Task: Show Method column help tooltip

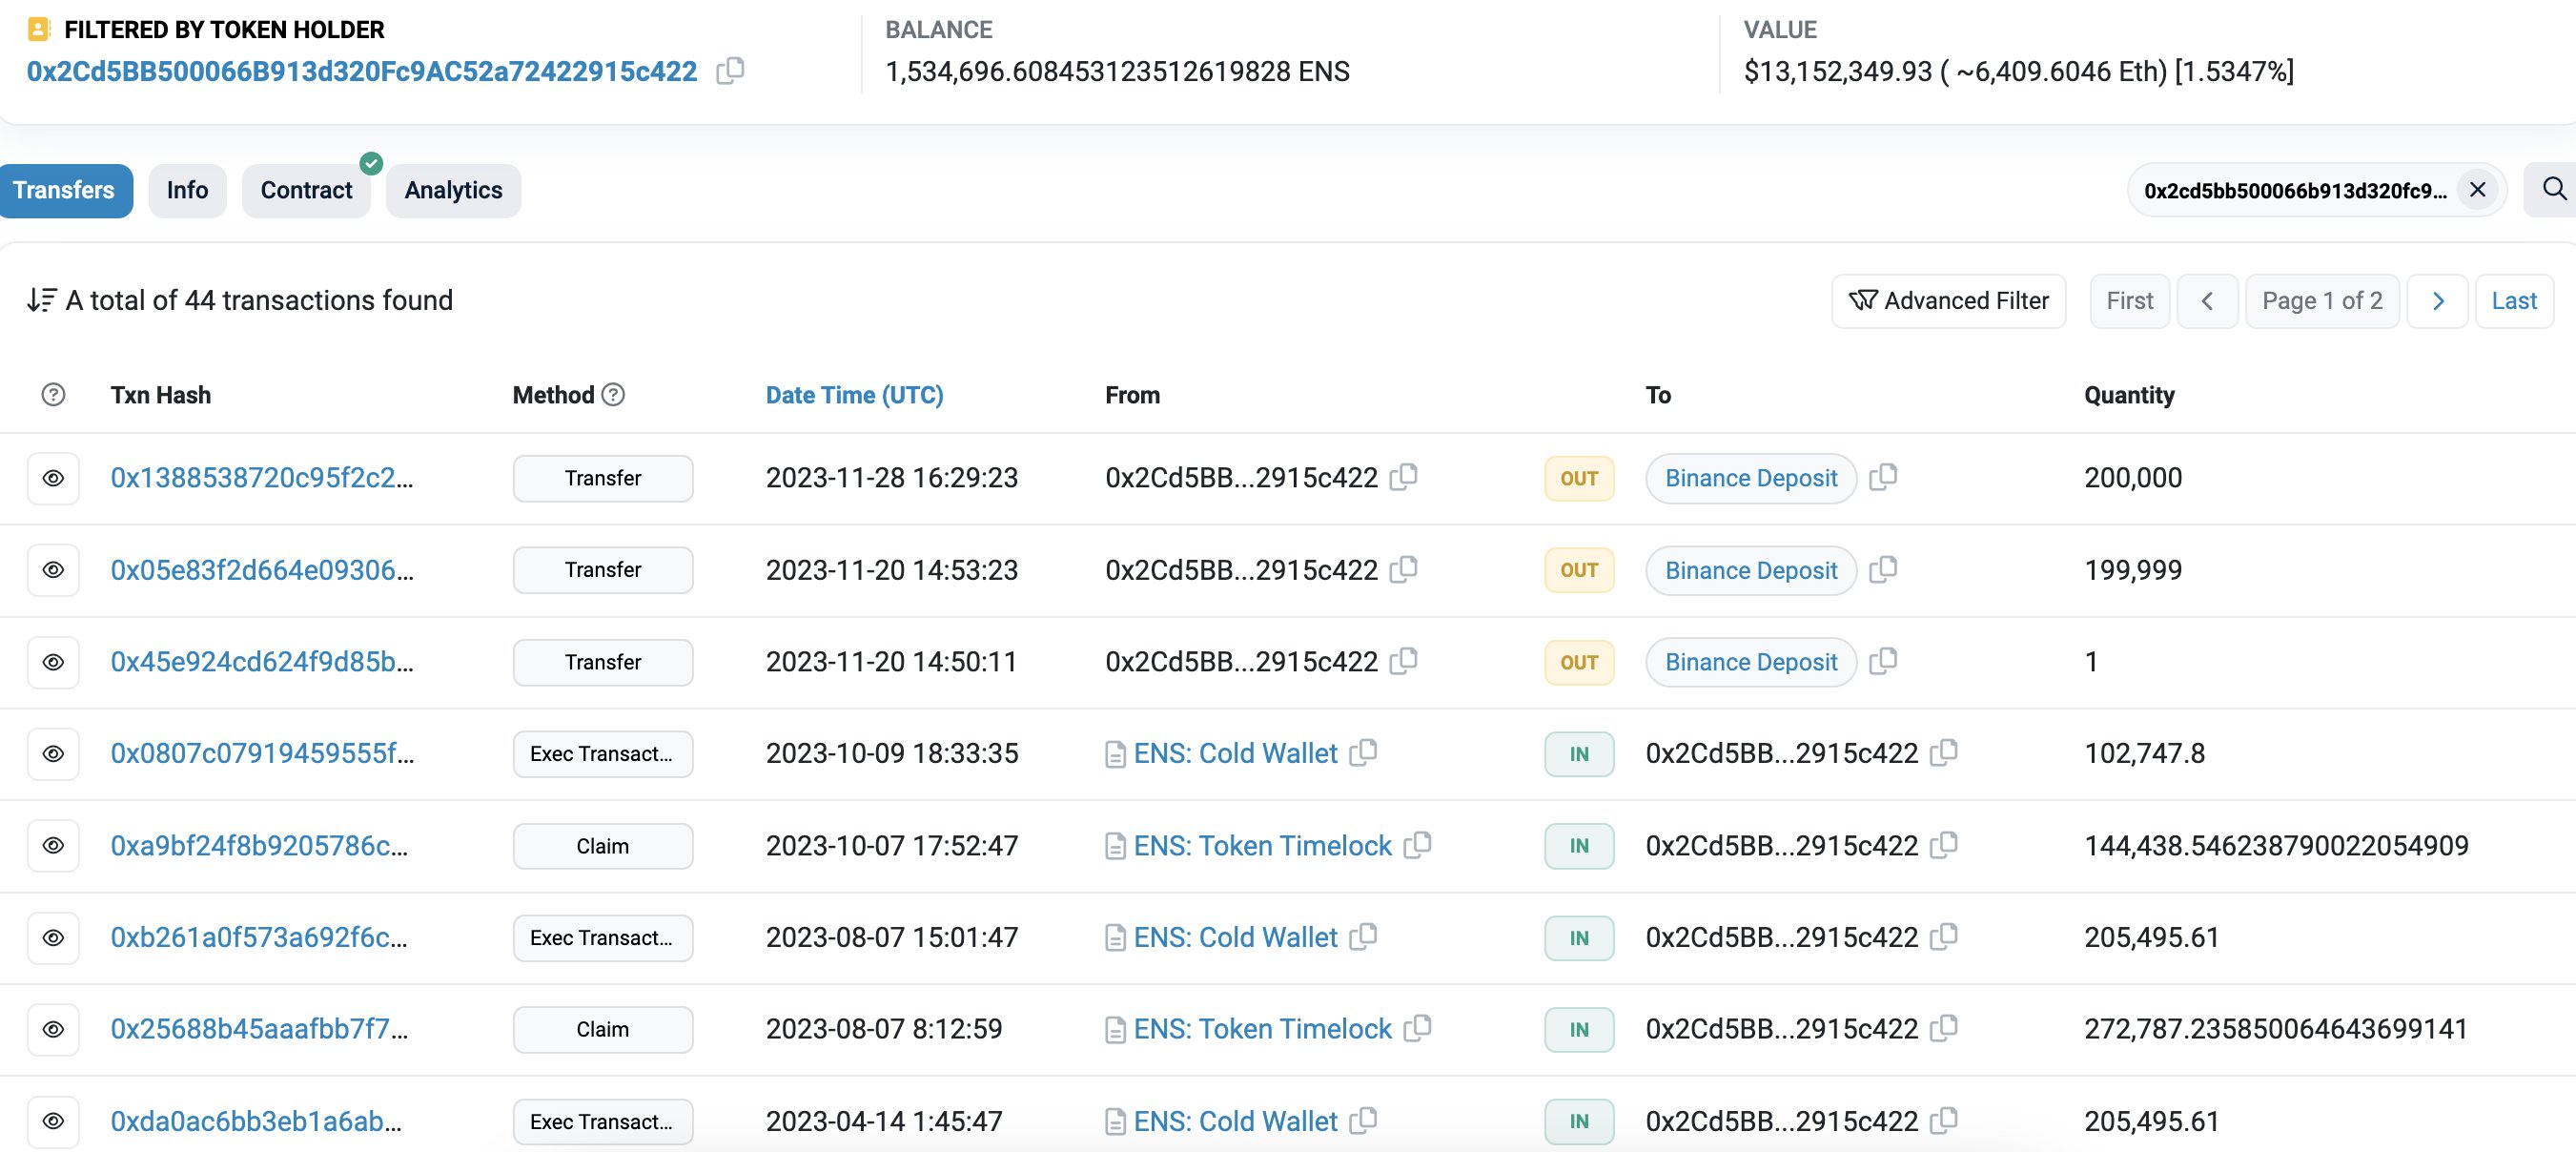Action: click(x=614, y=395)
